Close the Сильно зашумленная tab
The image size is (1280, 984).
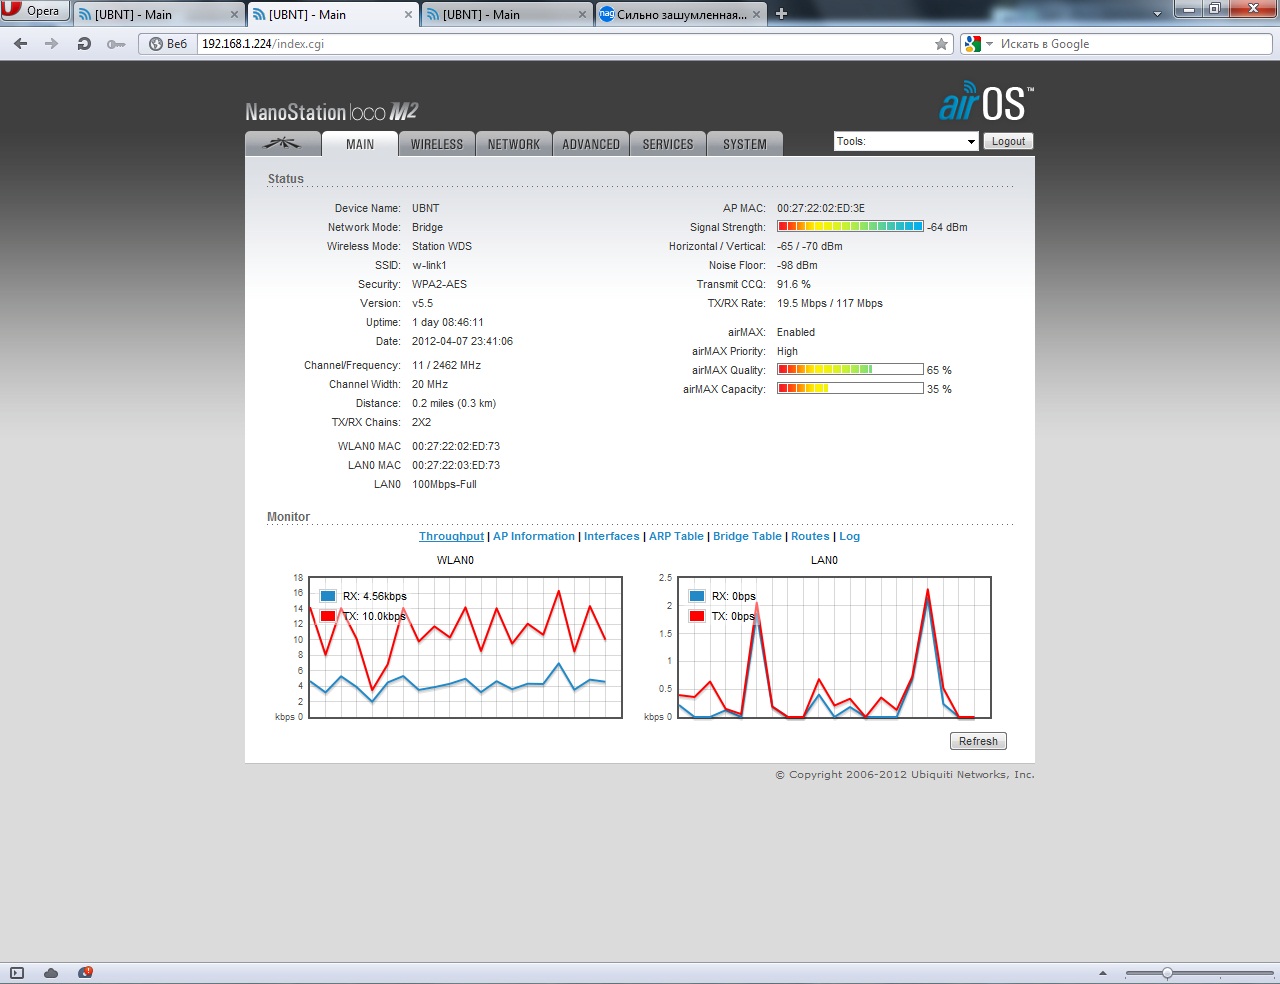756,15
